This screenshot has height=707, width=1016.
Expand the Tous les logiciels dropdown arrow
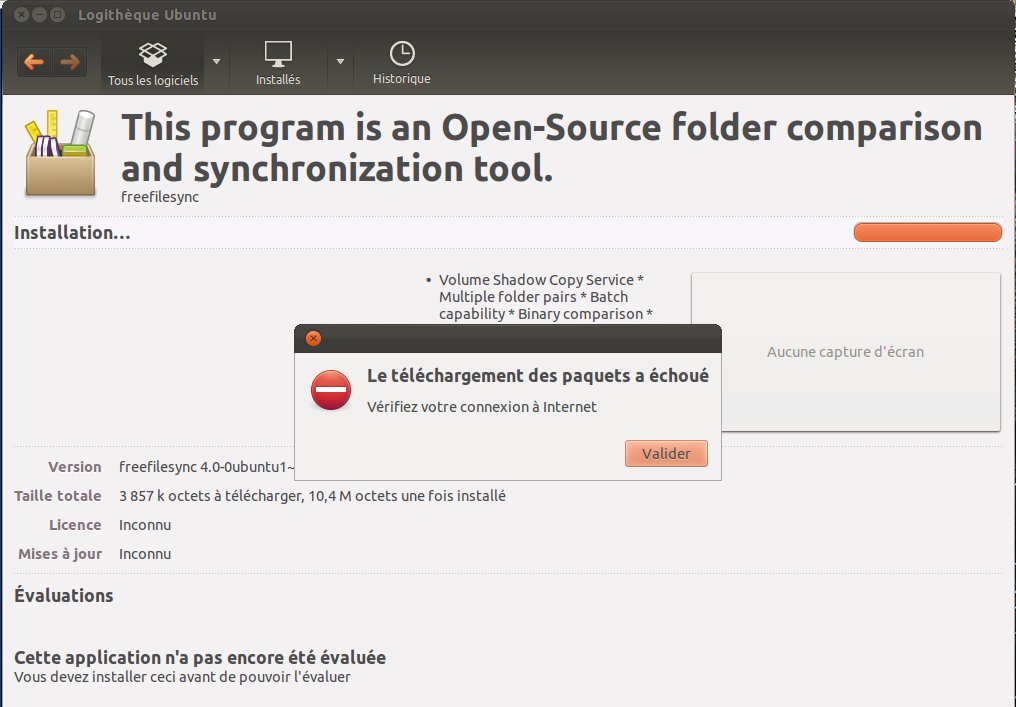tap(216, 62)
